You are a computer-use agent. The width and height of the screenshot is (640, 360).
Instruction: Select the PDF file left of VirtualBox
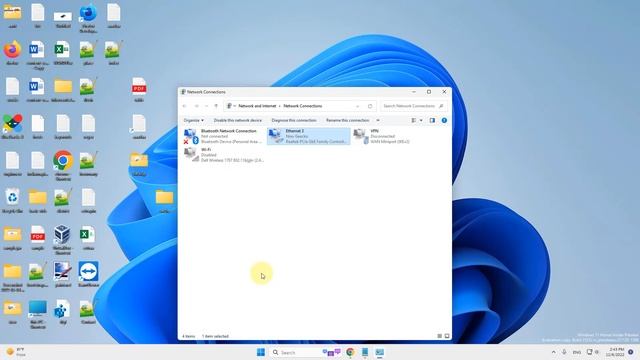click(38, 238)
